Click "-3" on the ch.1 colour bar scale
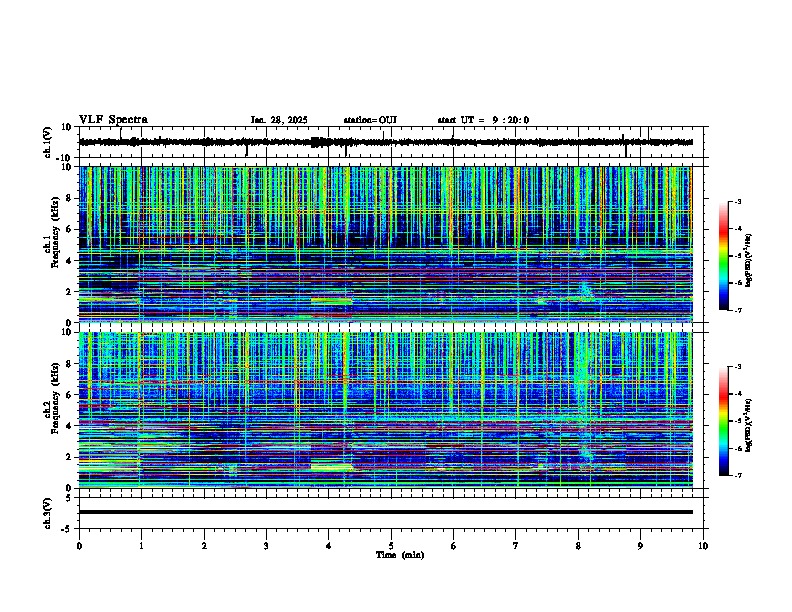The height and width of the screenshot is (612, 792). [737, 202]
